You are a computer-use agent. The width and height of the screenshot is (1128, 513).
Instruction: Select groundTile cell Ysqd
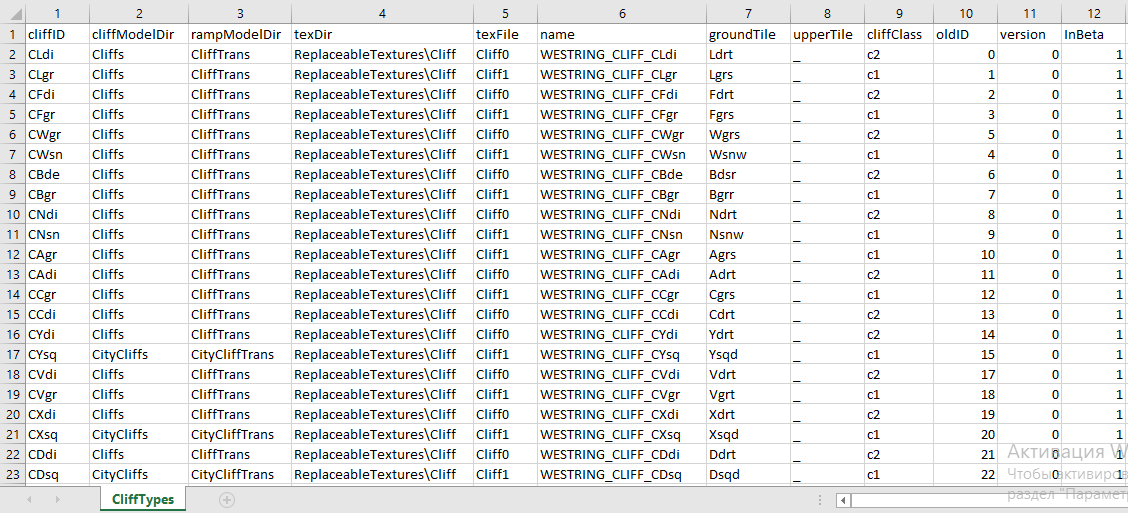(748, 354)
